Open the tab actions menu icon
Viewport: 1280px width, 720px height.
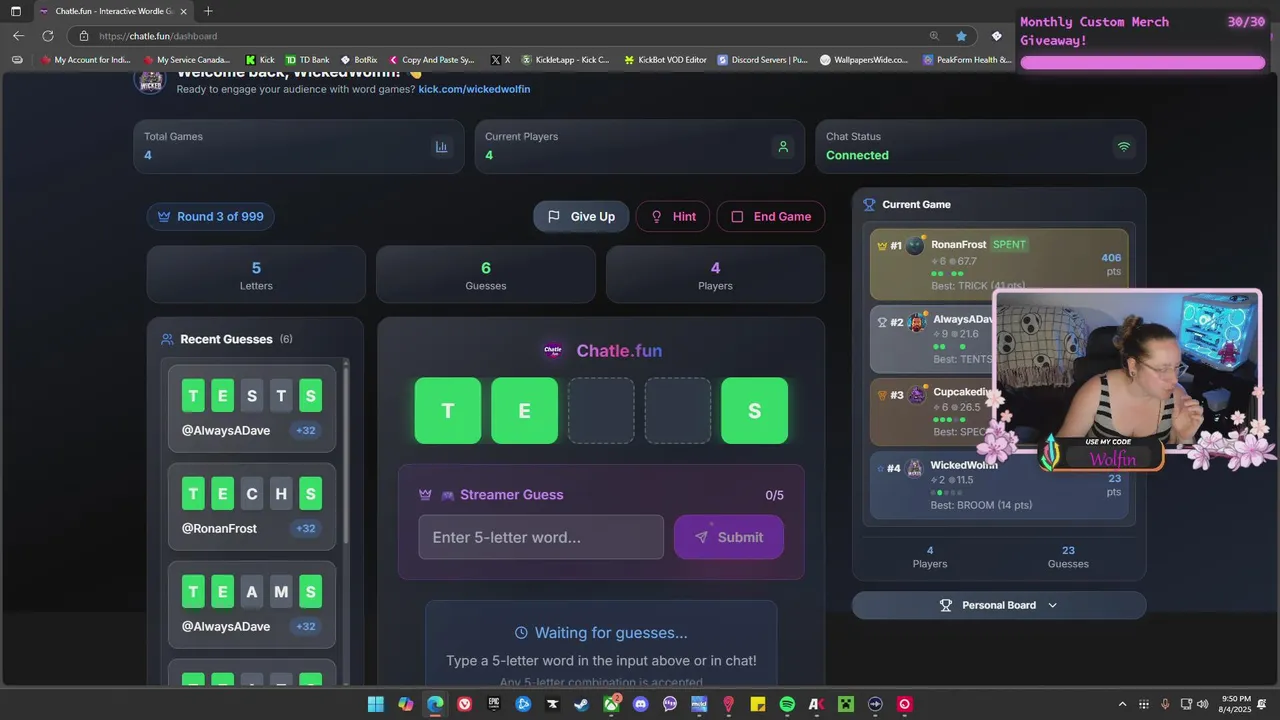click(15, 11)
